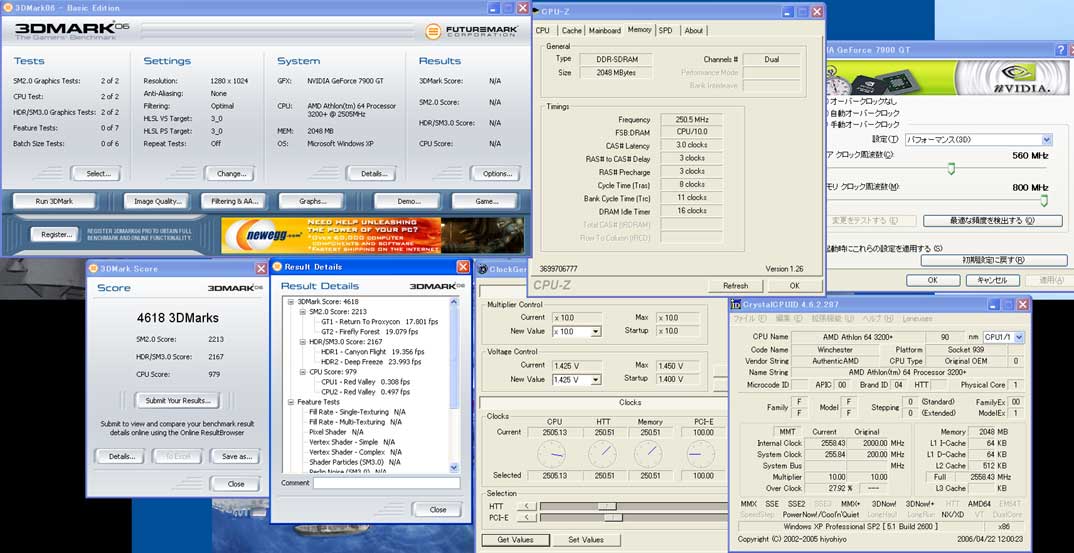
Task: Switch to the Cache tab in CPU-Z
Action: [572, 31]
